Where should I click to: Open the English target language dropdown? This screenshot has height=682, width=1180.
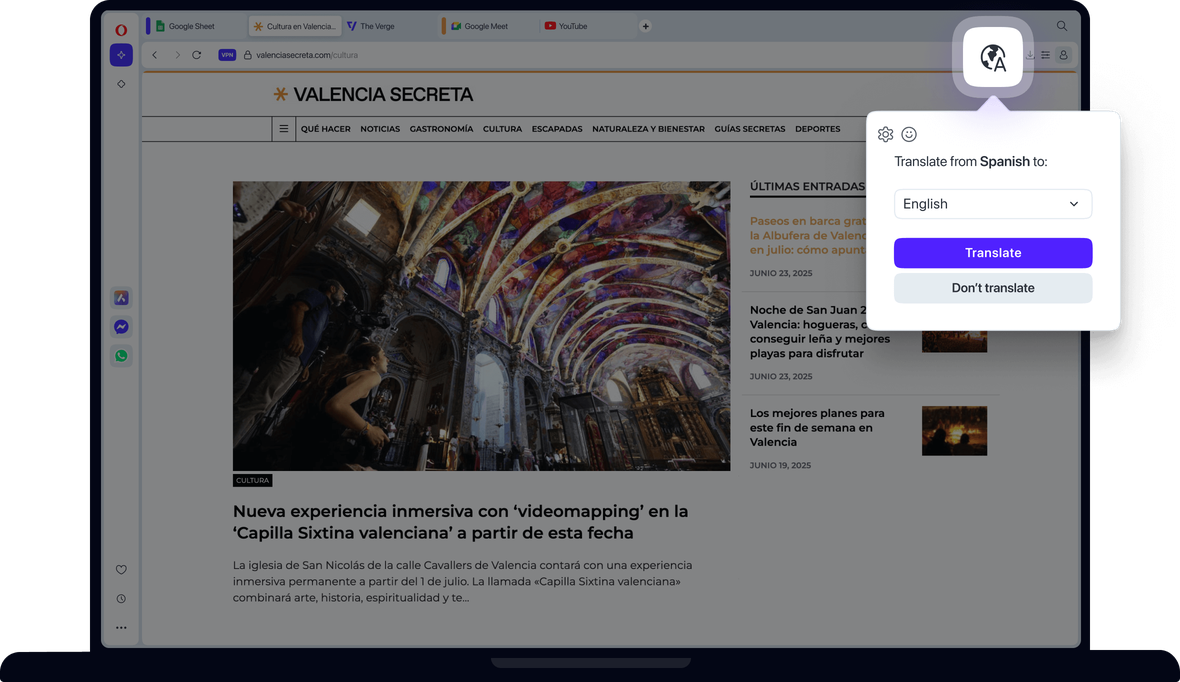(993, 204)
